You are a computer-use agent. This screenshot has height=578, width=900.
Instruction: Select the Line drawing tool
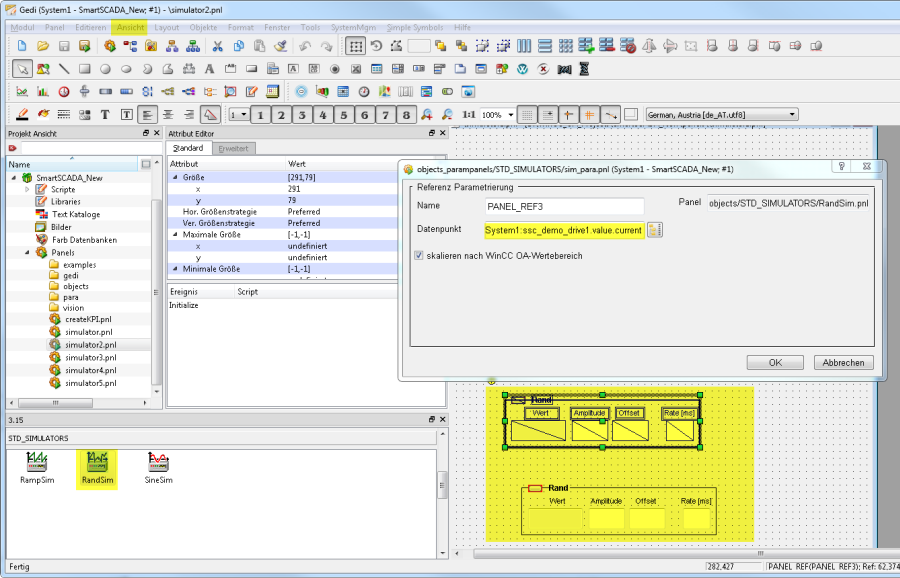pos(64,69)
